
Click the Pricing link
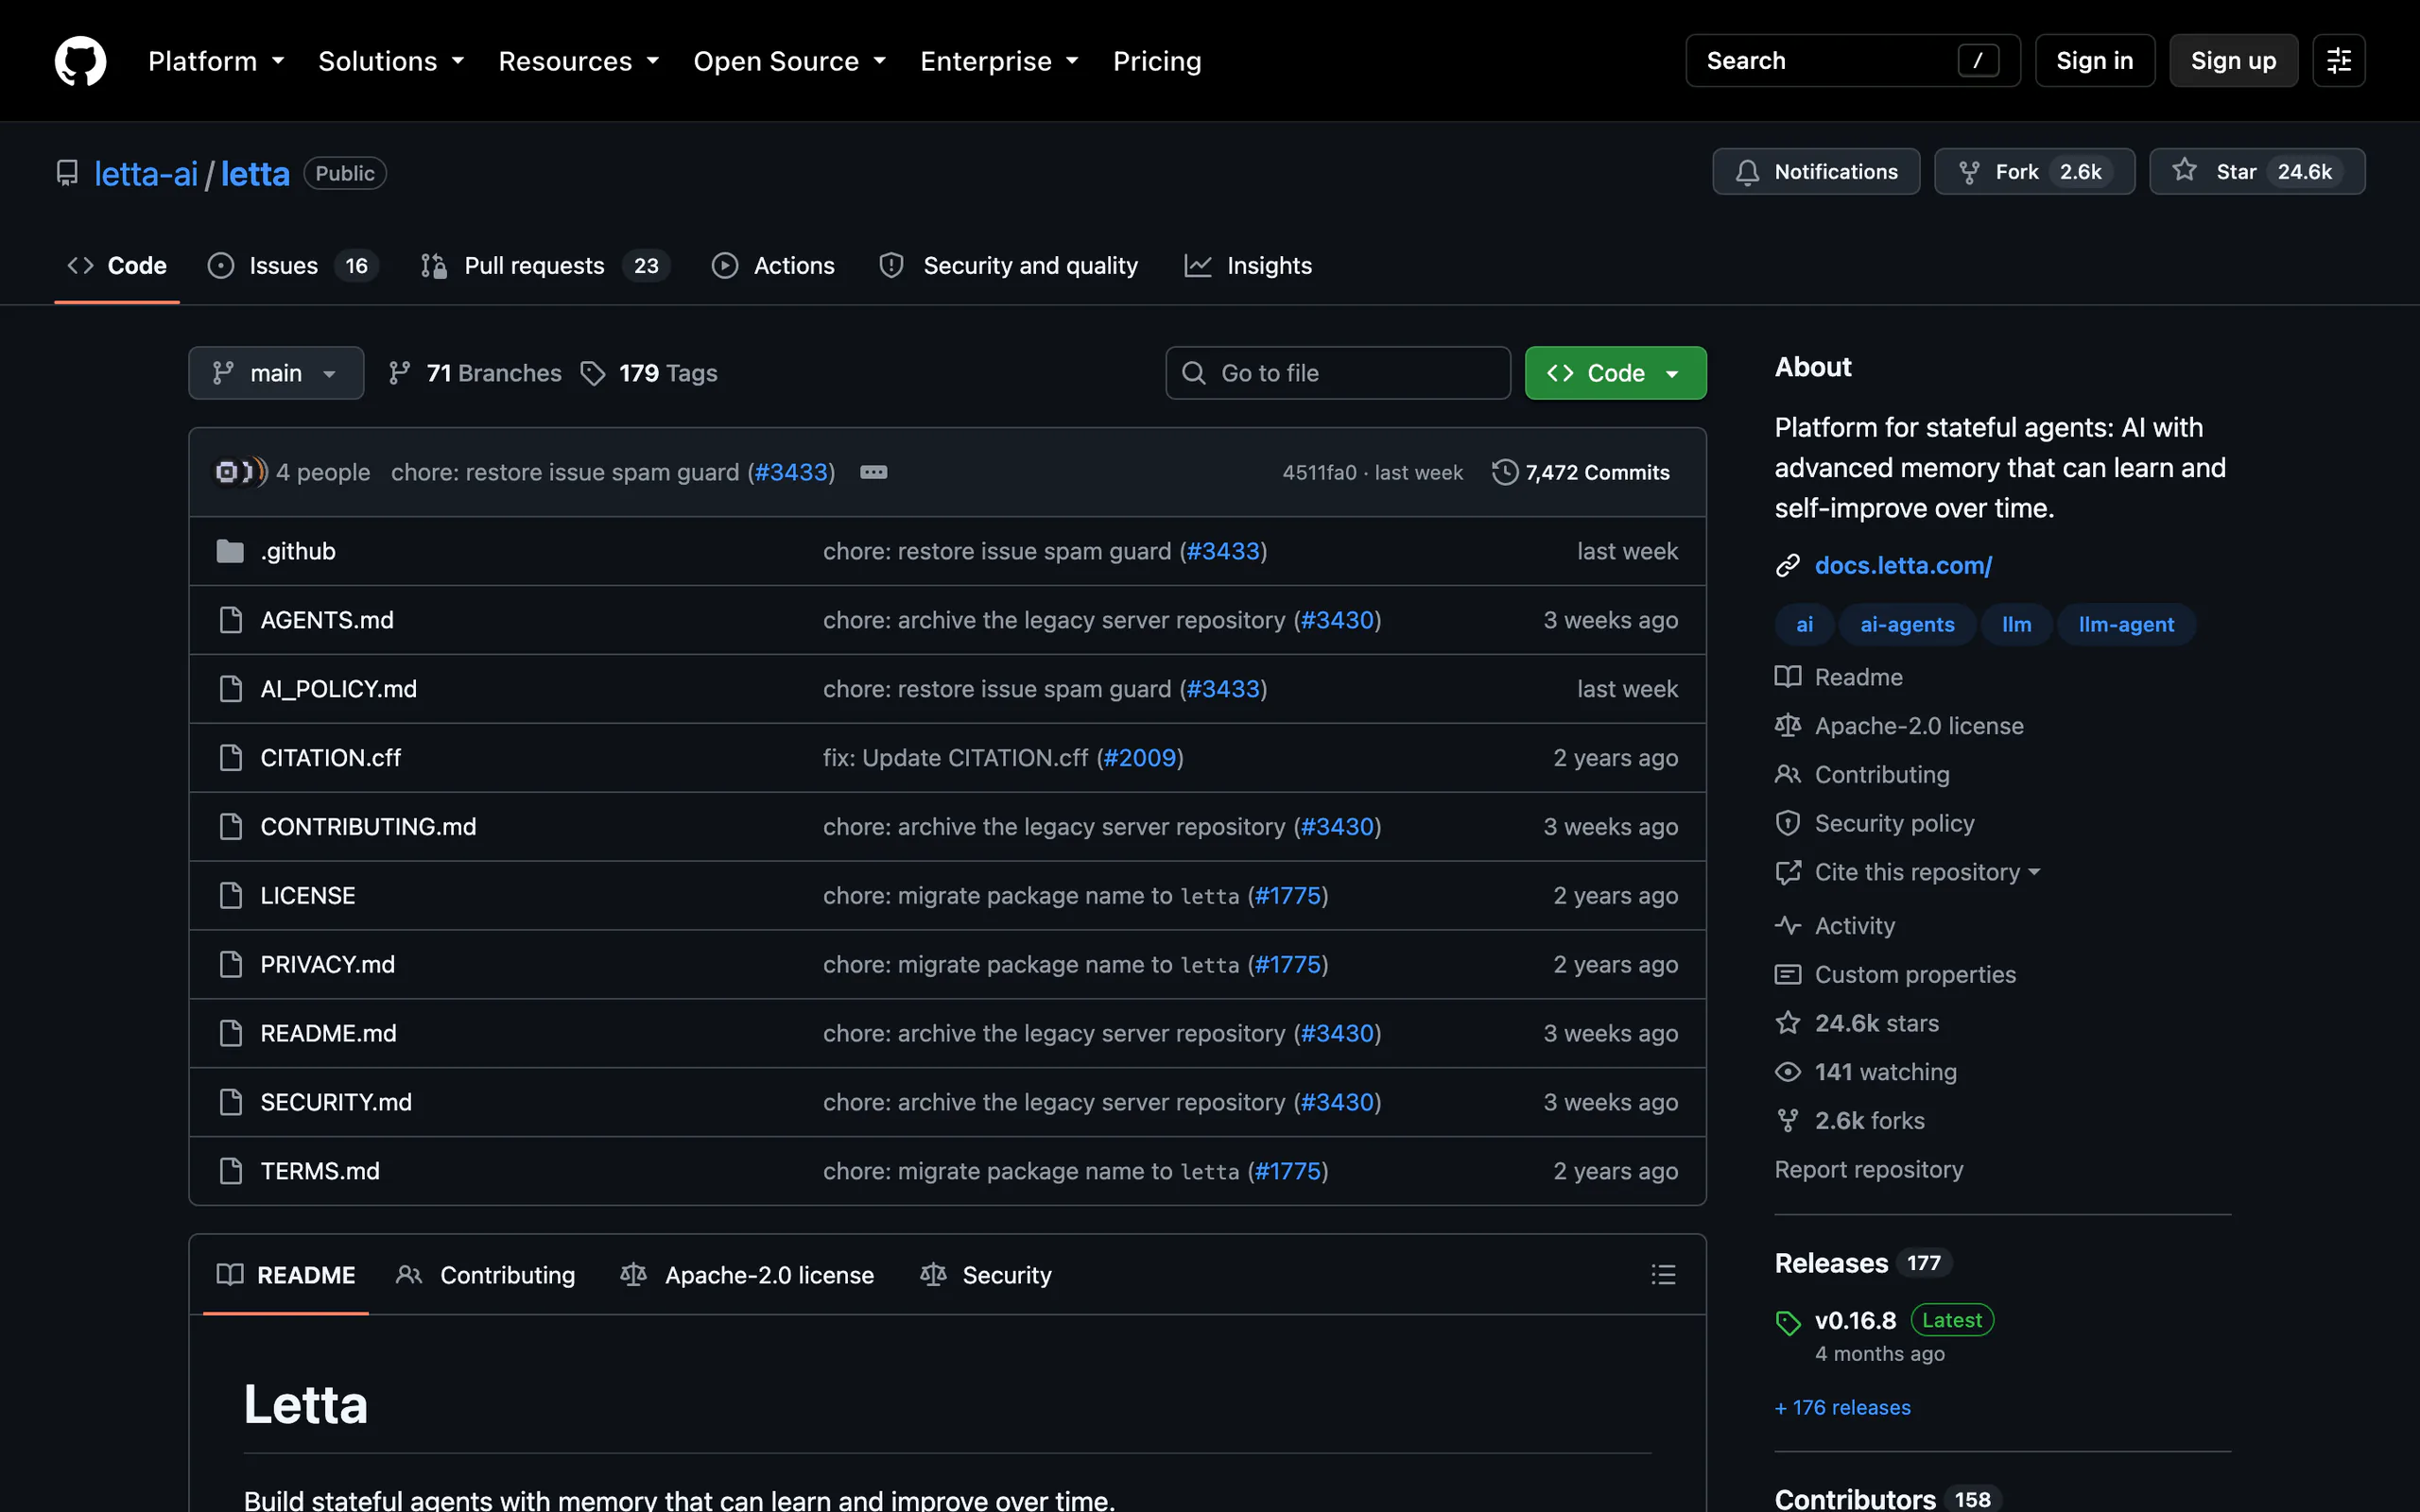(1157, 61)
